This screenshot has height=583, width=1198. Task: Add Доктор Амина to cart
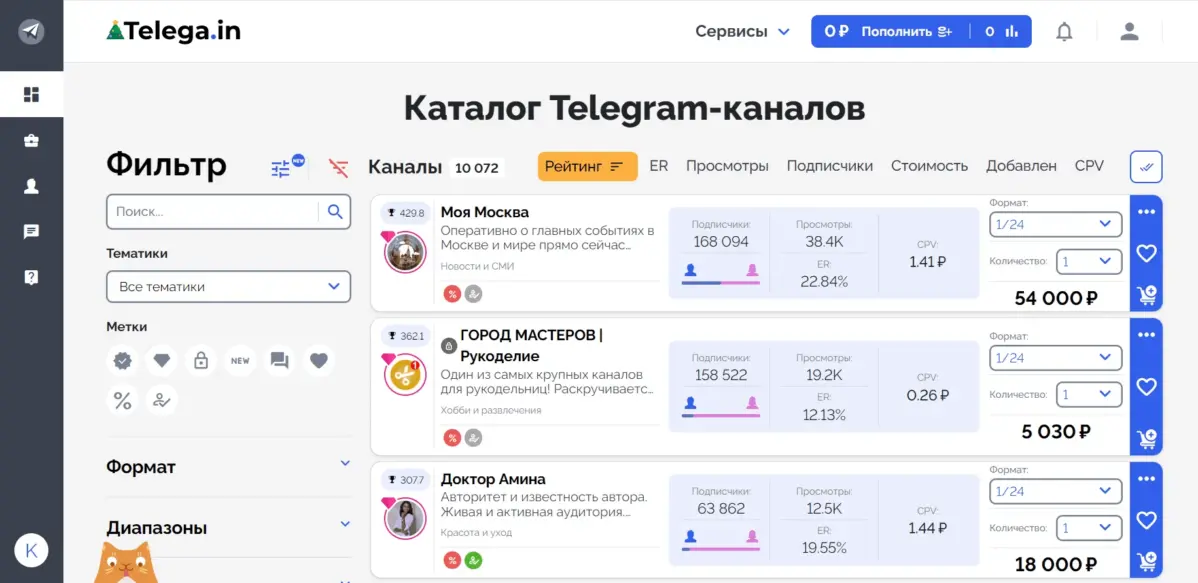(1146, 562)
